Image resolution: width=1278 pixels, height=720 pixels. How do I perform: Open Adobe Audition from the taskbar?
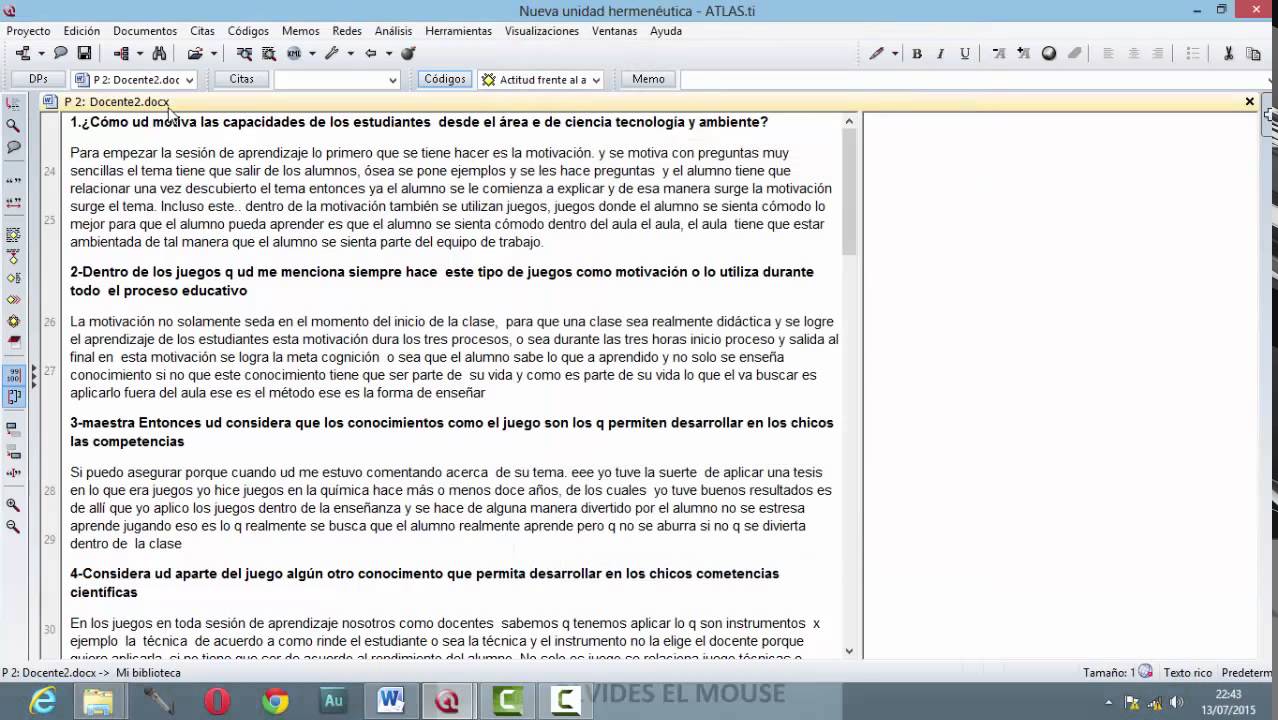tap(333, 701)
